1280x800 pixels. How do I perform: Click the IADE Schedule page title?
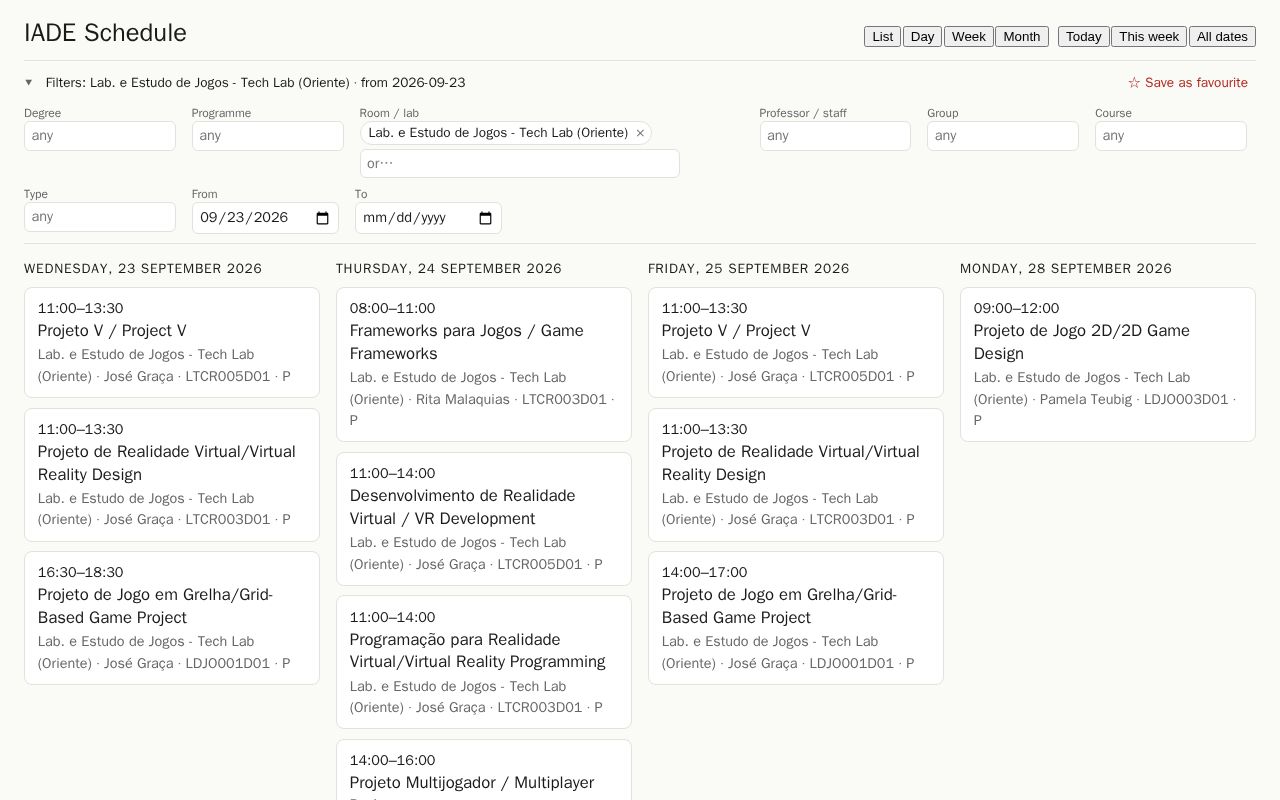click(105, 33)
